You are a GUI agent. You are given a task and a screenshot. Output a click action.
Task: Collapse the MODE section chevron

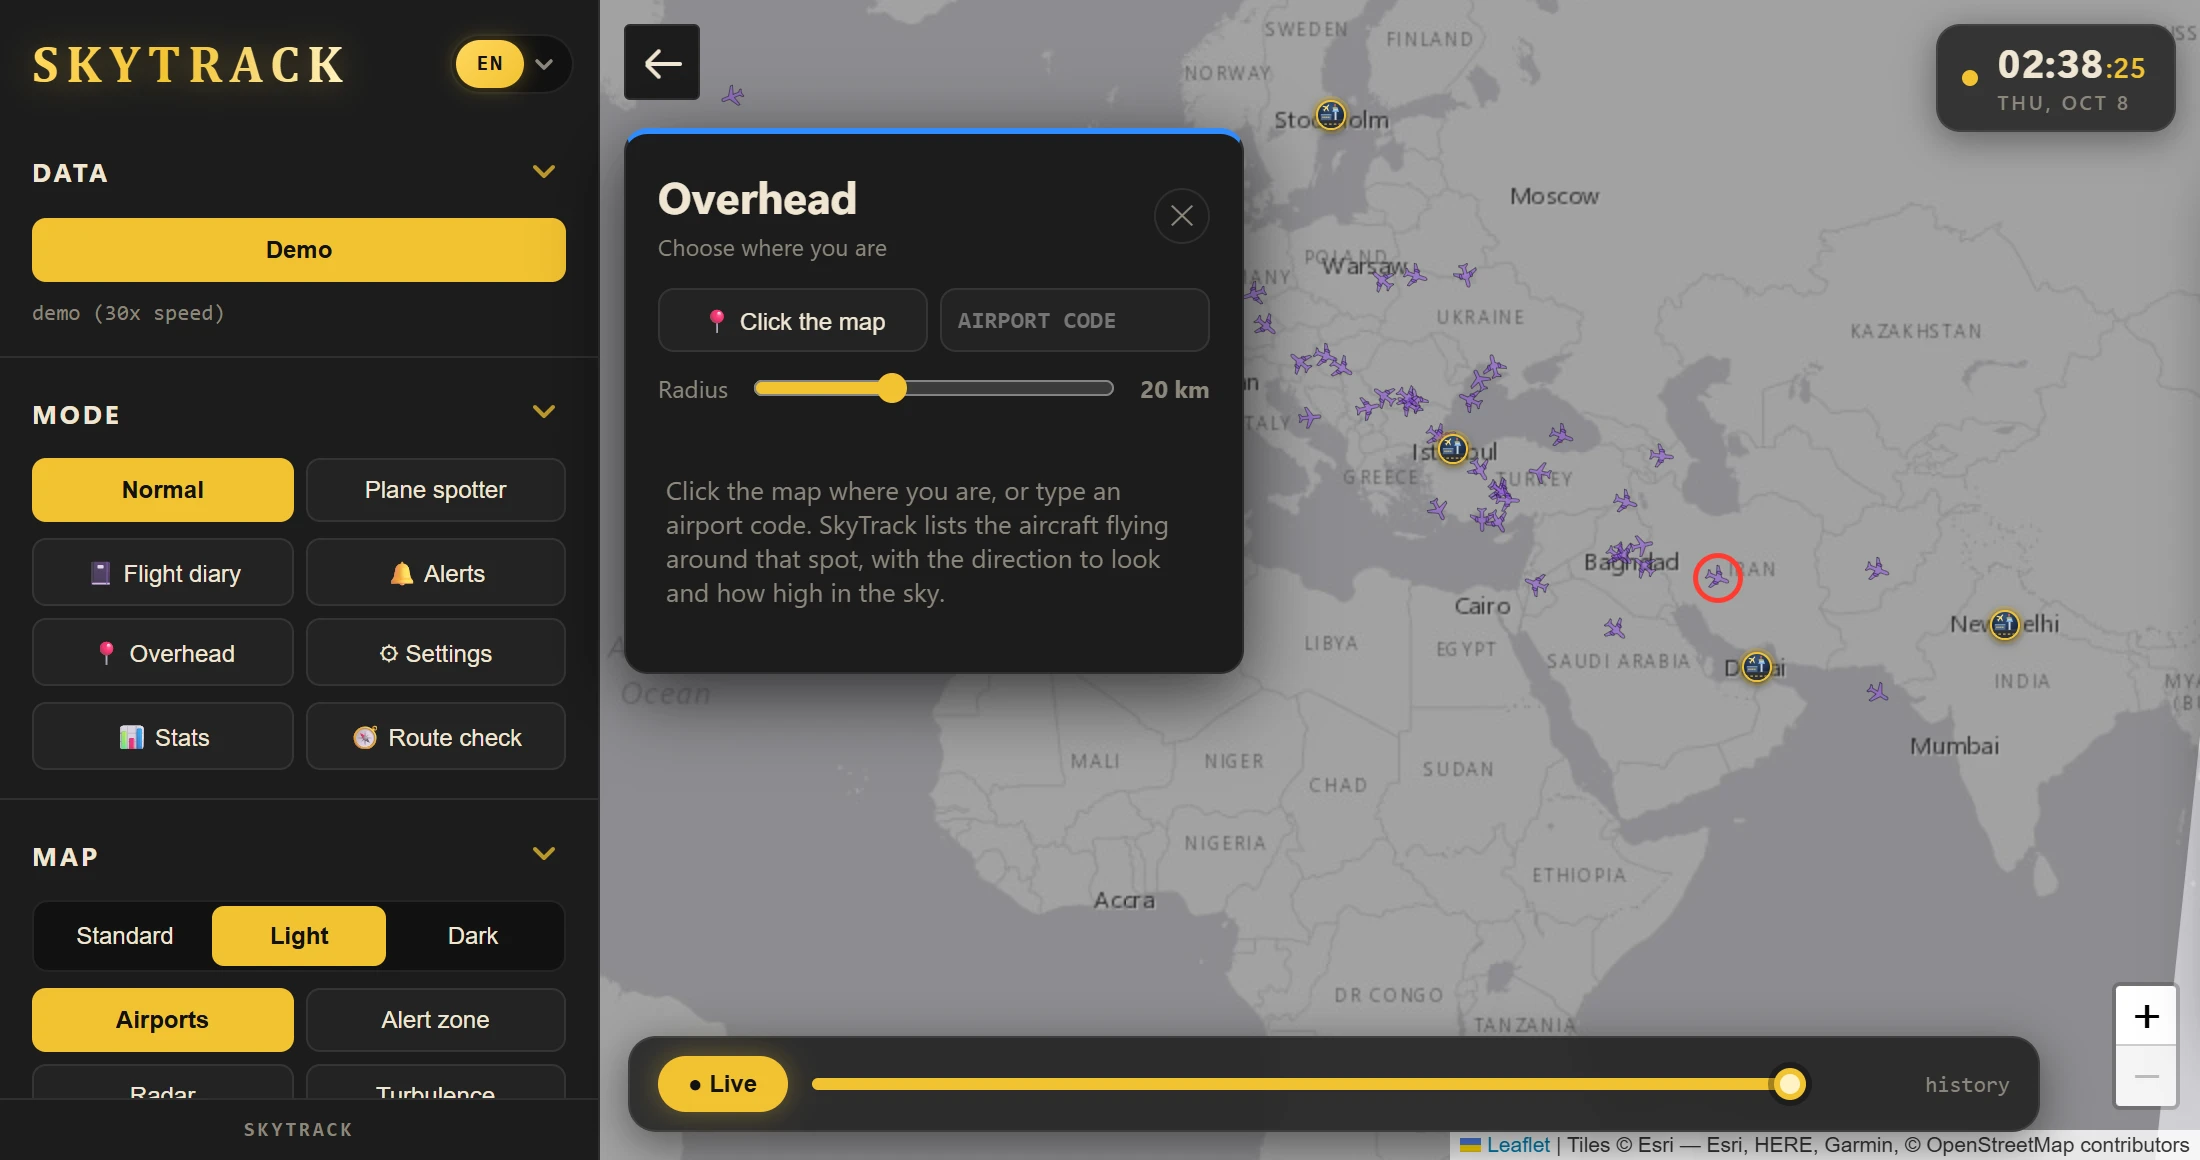[x=544, y=412]
